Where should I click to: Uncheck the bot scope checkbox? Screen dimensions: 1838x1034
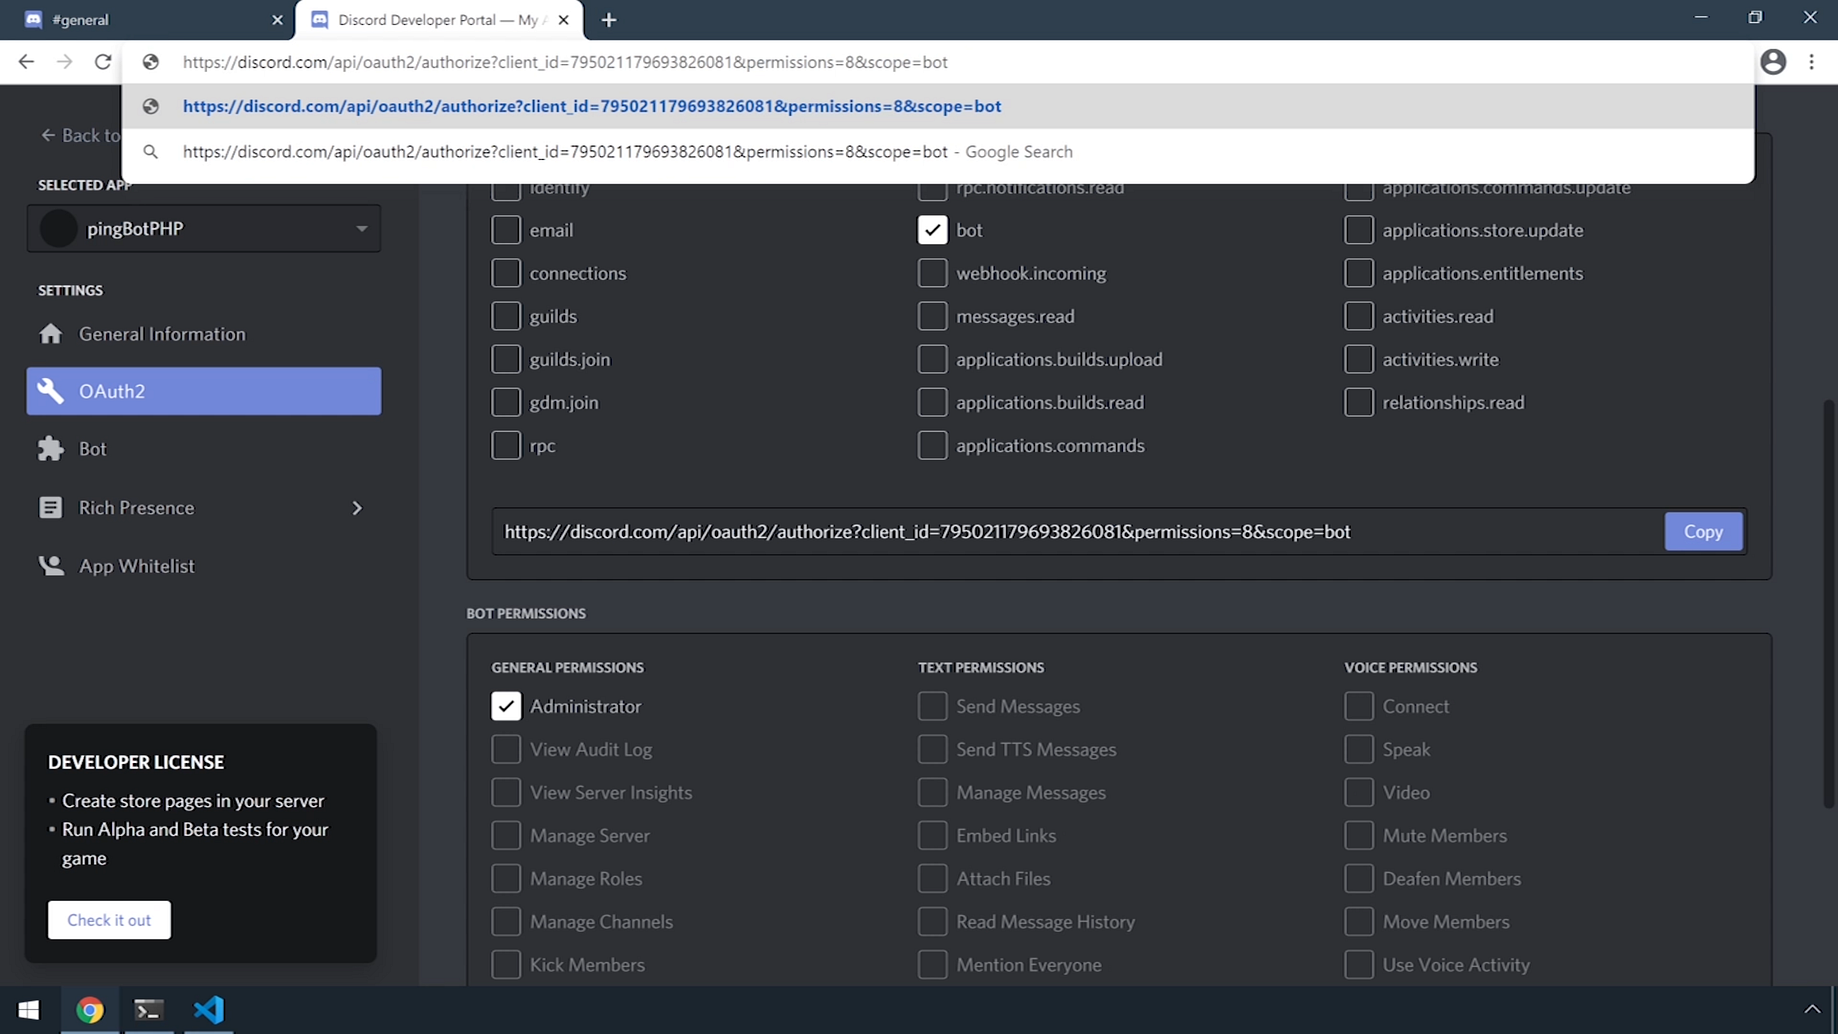coord(932,230)
